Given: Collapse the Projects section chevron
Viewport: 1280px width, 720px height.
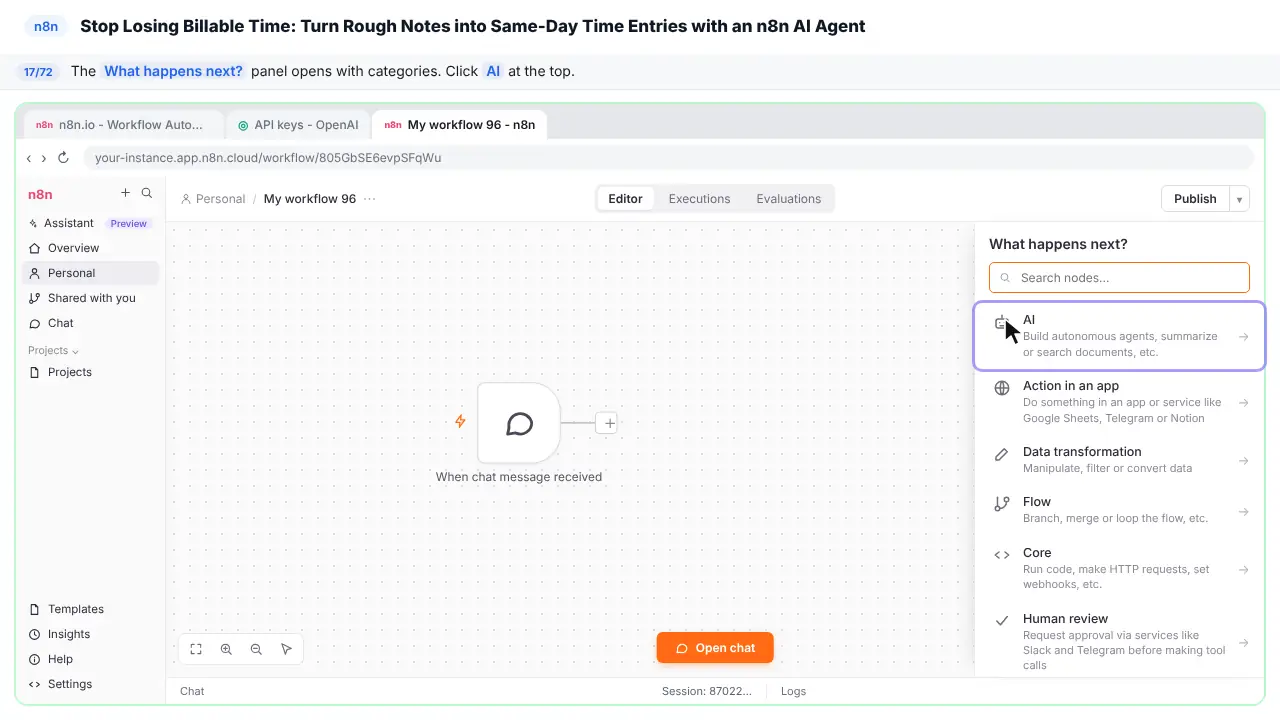Looking at the screenshot, I should click(75, 351).
